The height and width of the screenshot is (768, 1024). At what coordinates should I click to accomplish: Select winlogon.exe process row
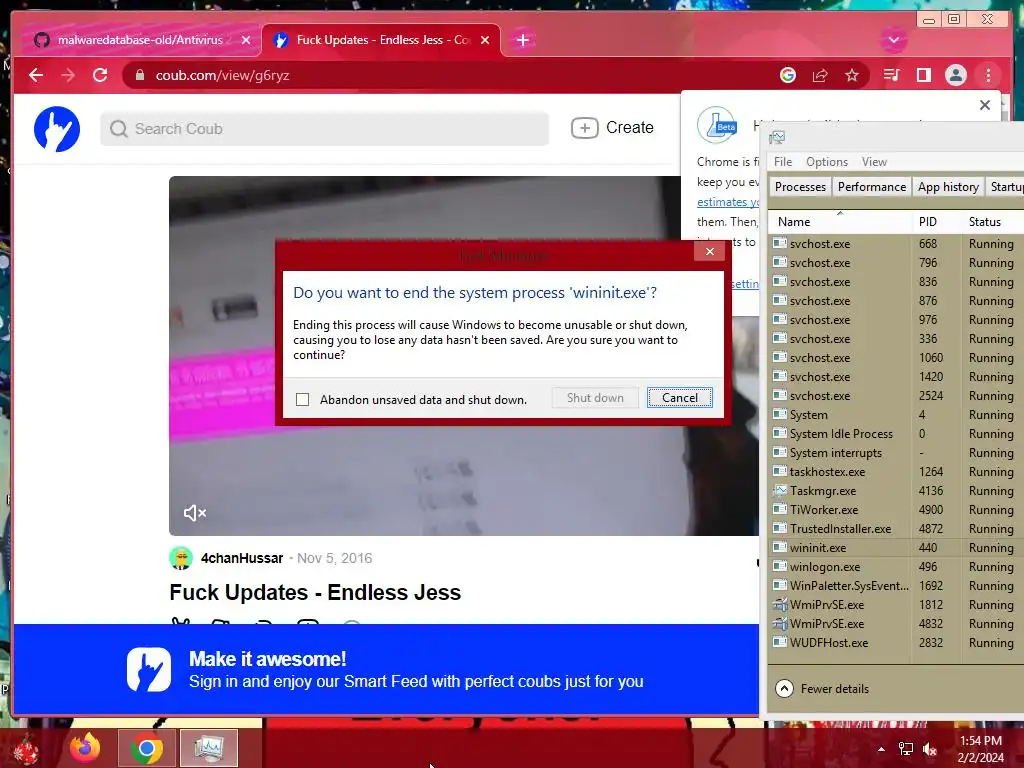pos(896,566)
